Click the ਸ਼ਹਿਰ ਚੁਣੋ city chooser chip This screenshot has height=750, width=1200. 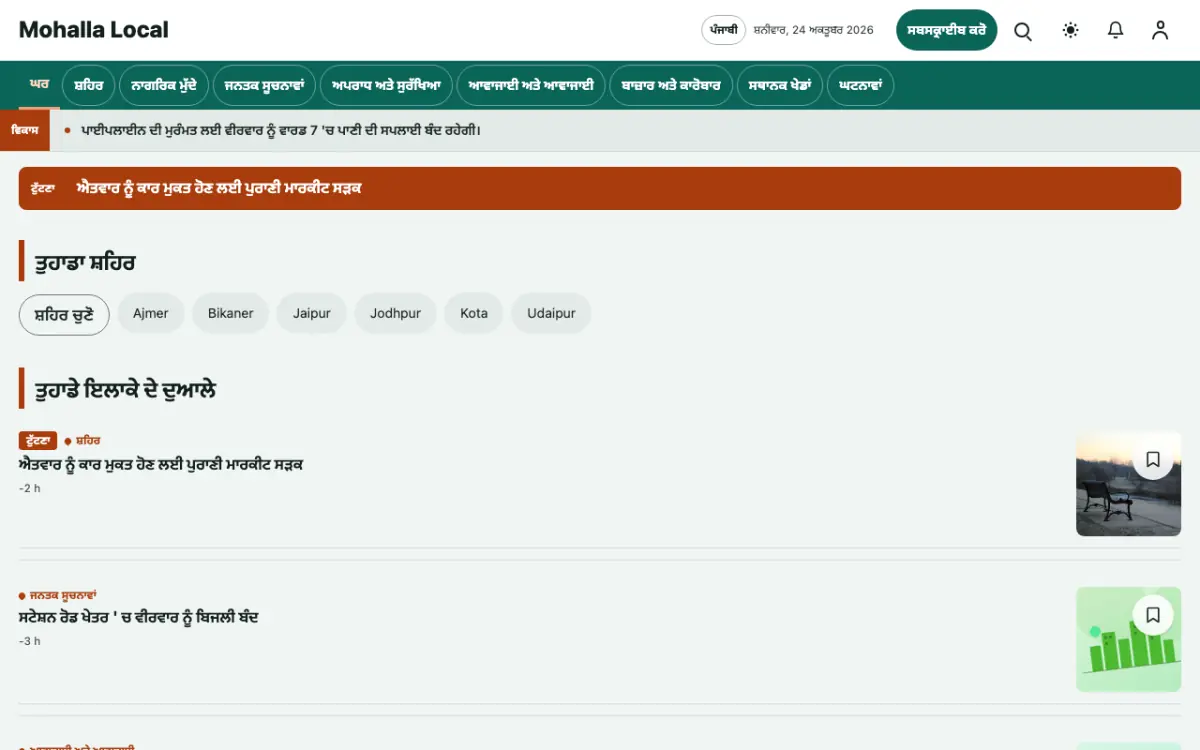point(64,314)
